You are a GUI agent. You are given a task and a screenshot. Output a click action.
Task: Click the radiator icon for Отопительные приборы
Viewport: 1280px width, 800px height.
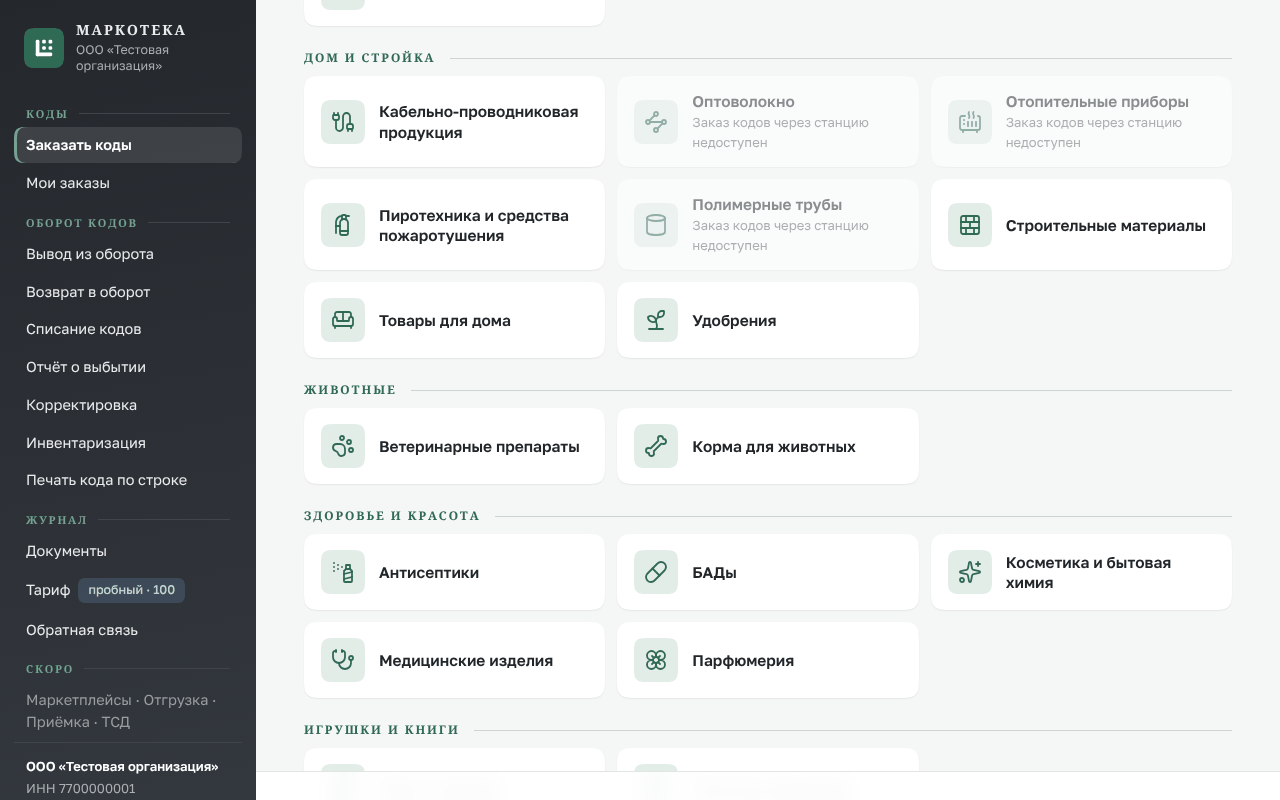(x=970, y=122)
